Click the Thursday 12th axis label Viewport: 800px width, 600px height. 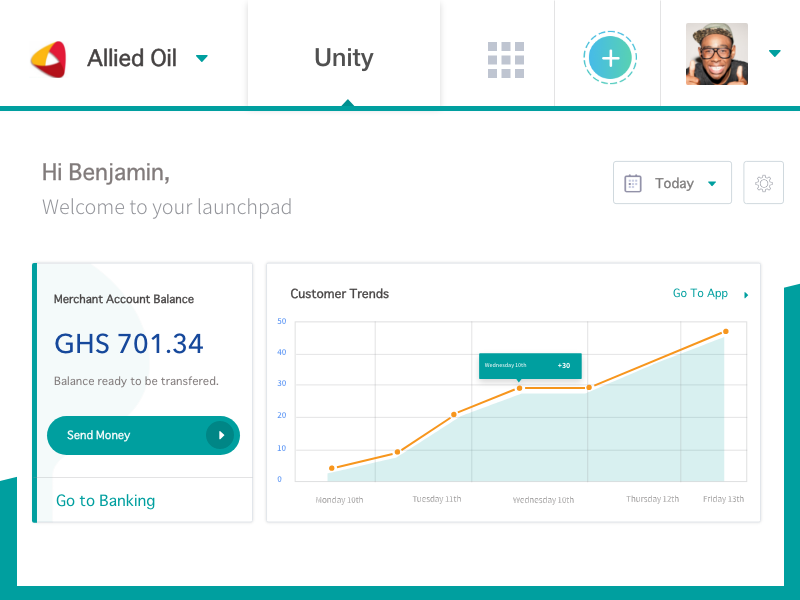(653, 499)
